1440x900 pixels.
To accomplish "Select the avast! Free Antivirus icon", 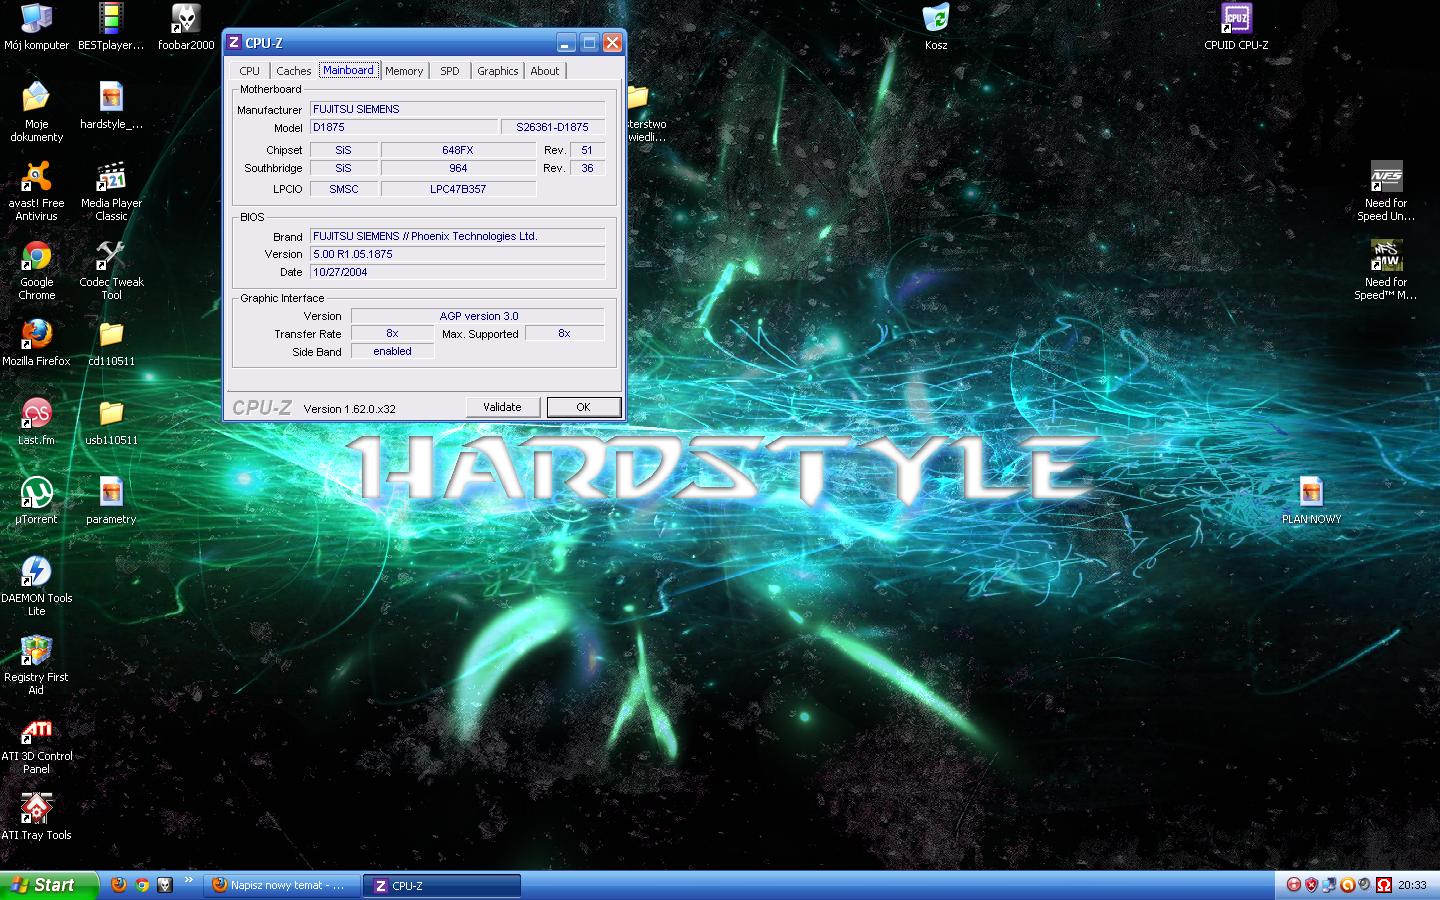I will click(36, 178).
